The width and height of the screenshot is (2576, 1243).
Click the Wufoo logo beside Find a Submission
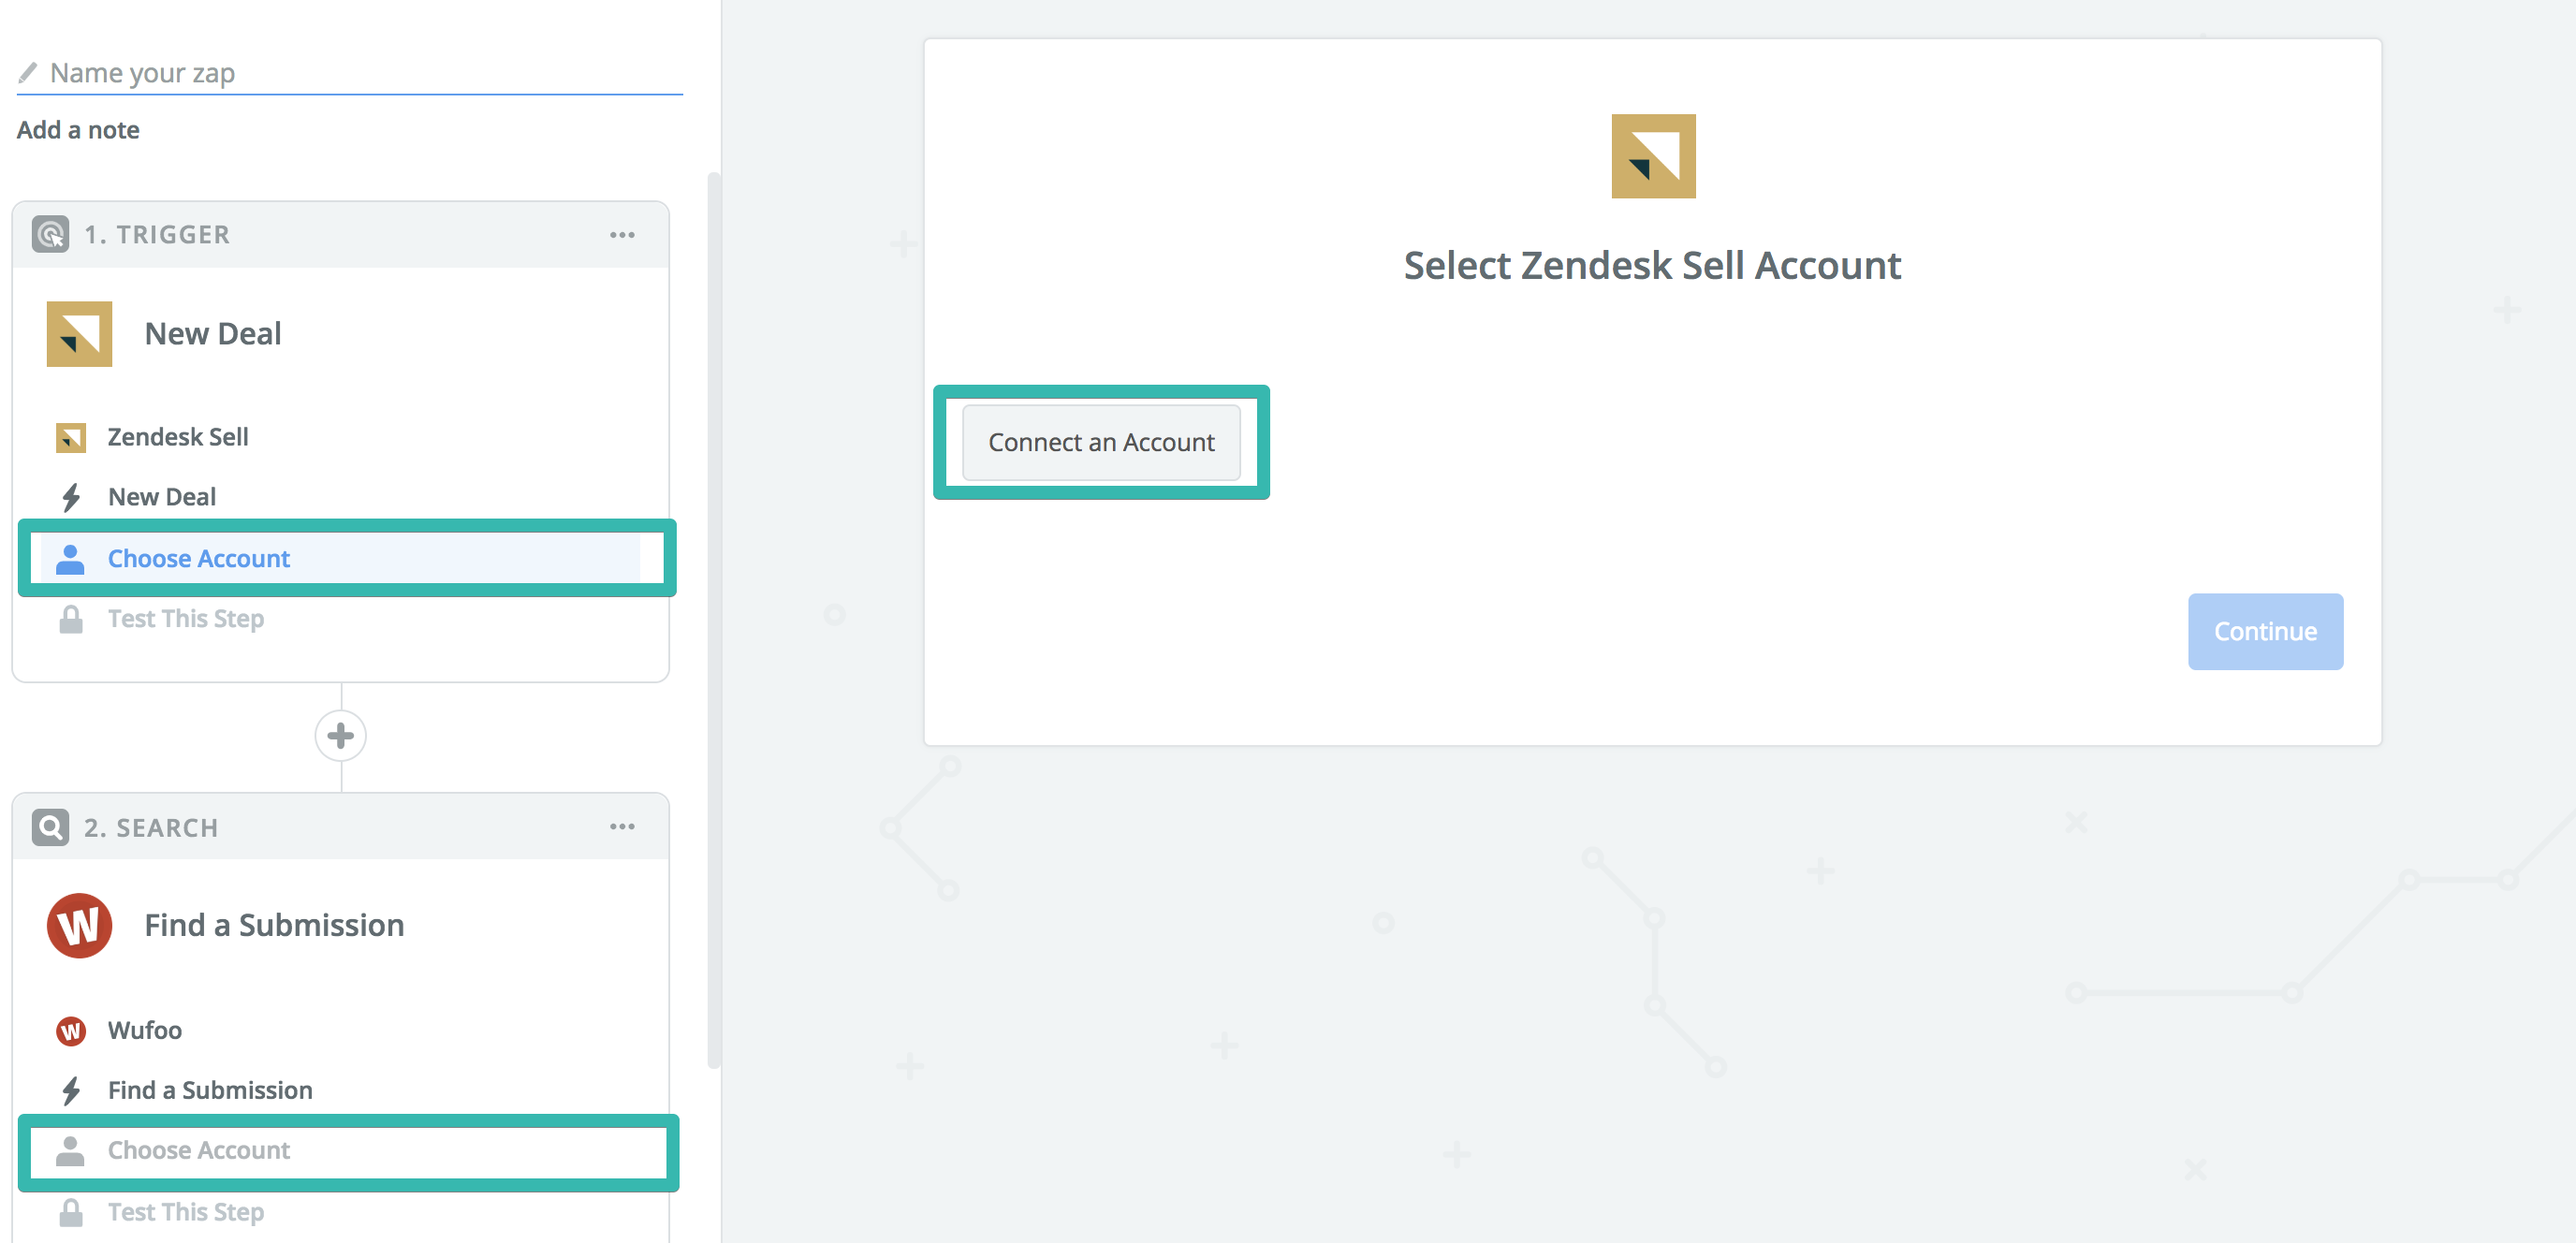coord(79,925)
